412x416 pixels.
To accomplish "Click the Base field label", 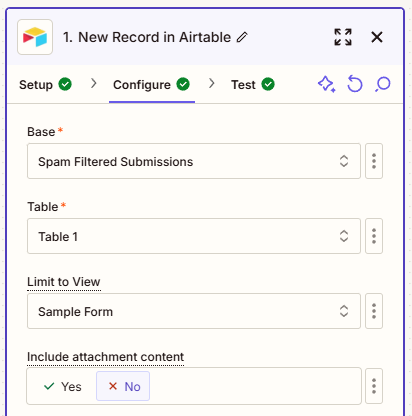I will [41, 132].
